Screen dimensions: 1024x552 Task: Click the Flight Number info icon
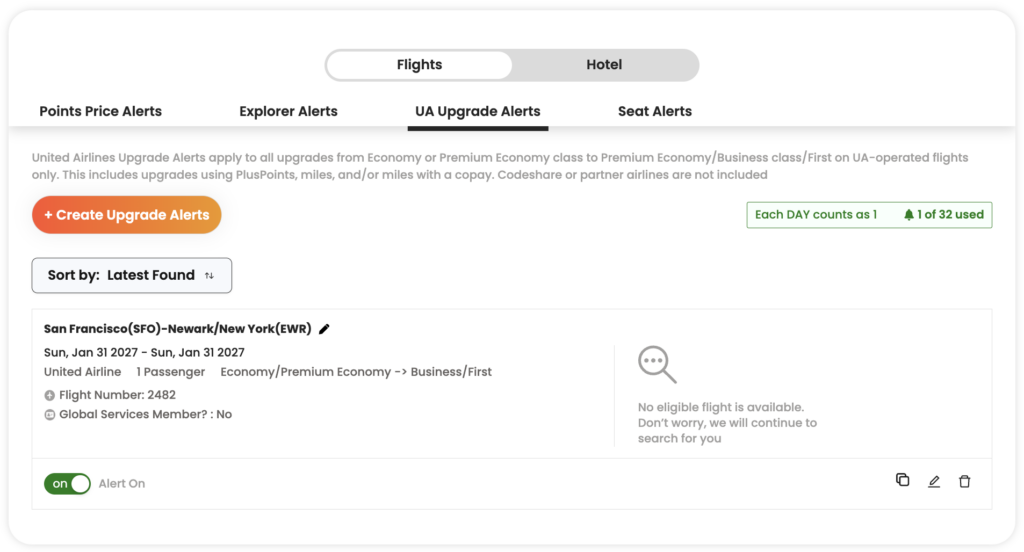click(50, 395)
